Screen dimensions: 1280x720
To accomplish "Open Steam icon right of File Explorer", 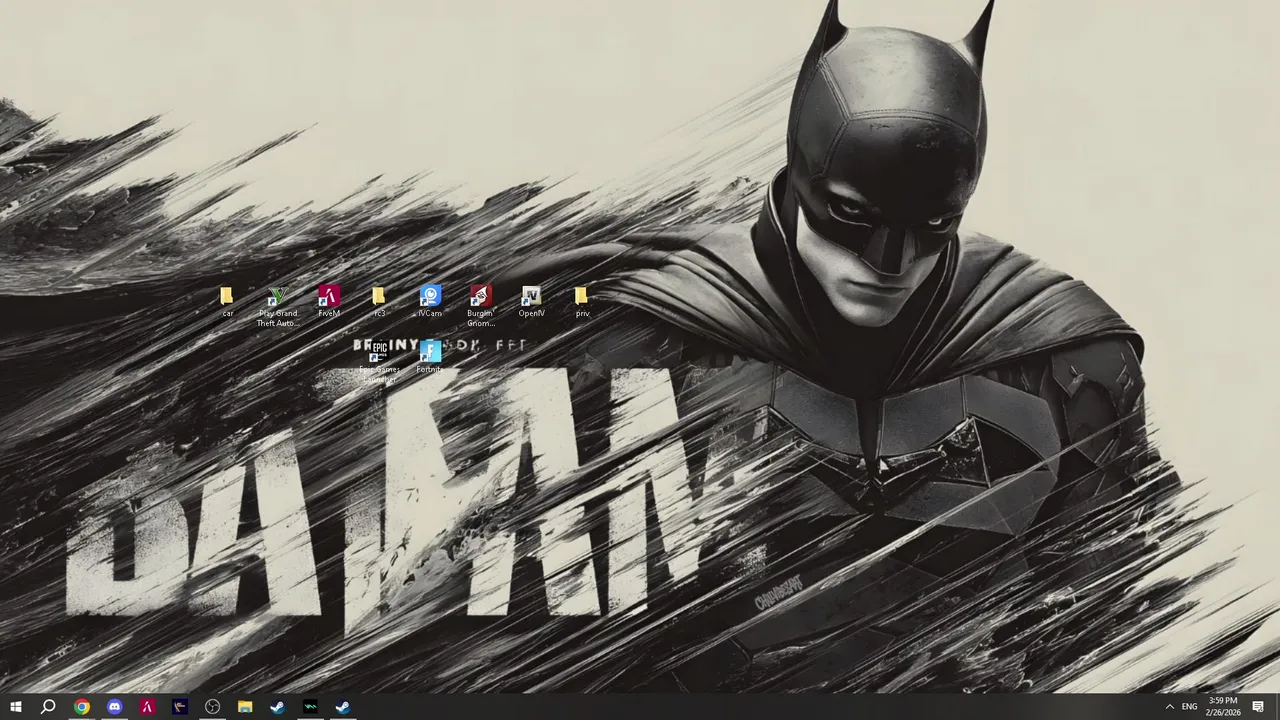I will pos(278,707).
